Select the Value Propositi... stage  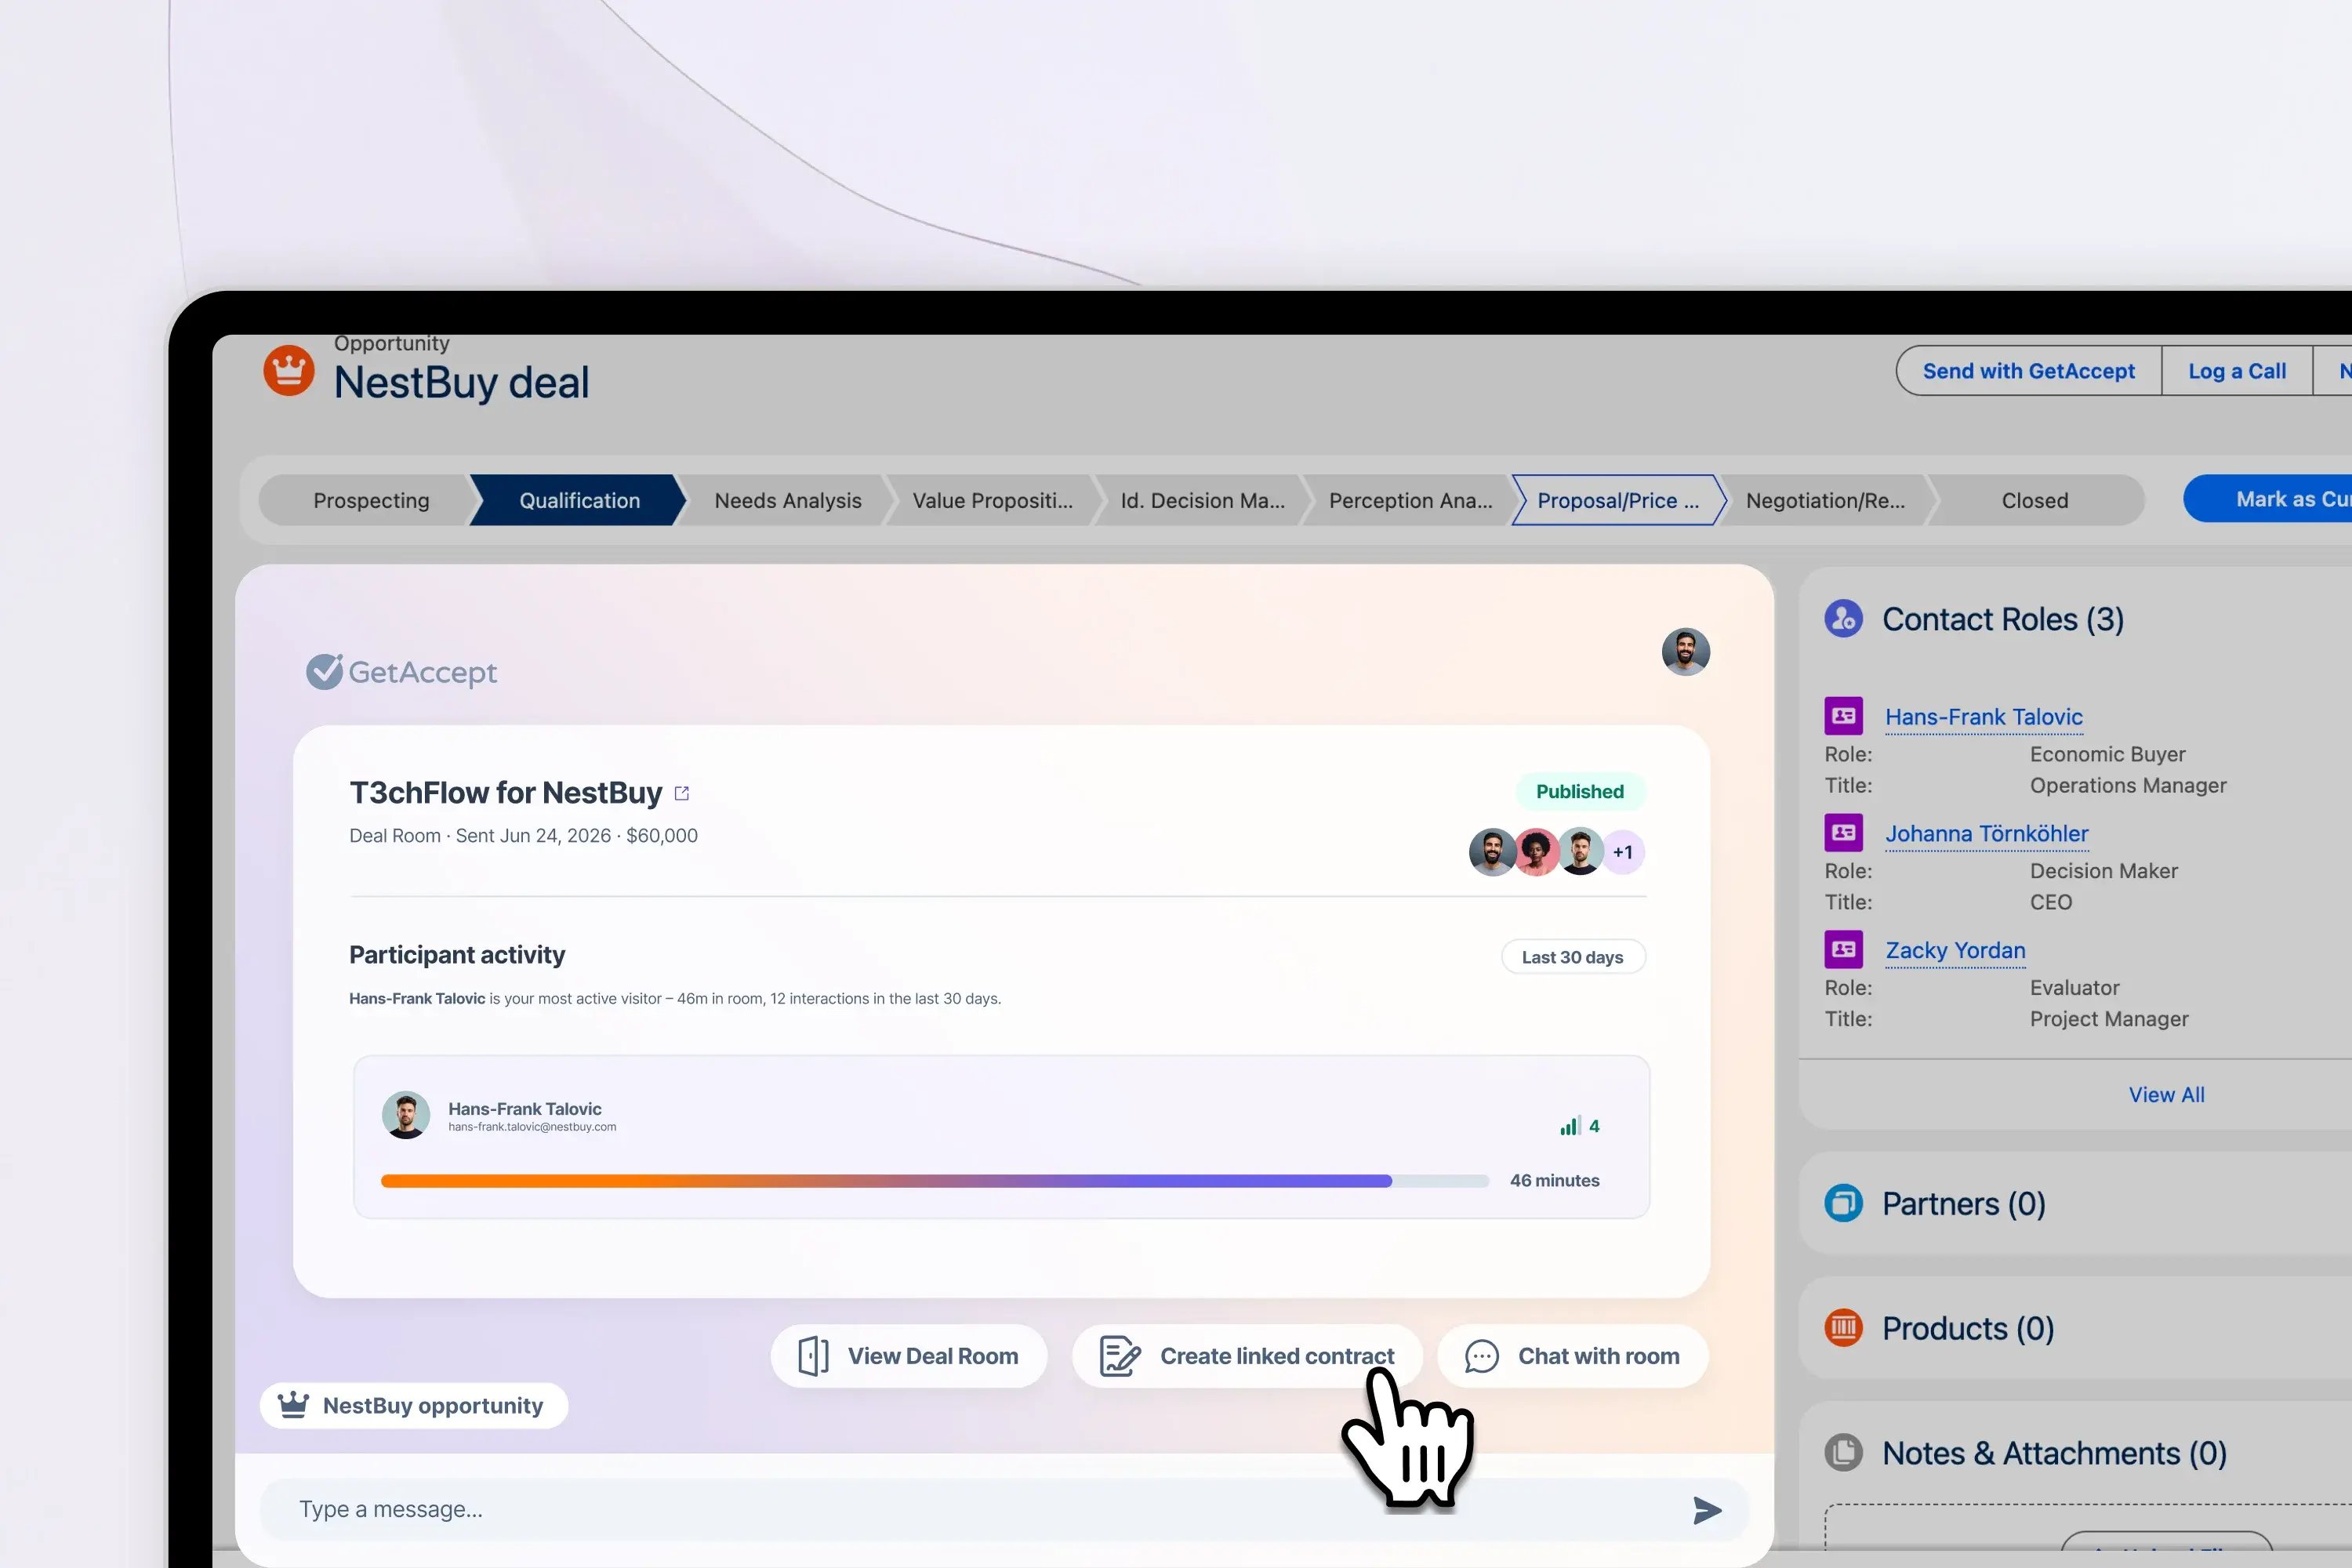pyautogui.click(x=992, y=500)
